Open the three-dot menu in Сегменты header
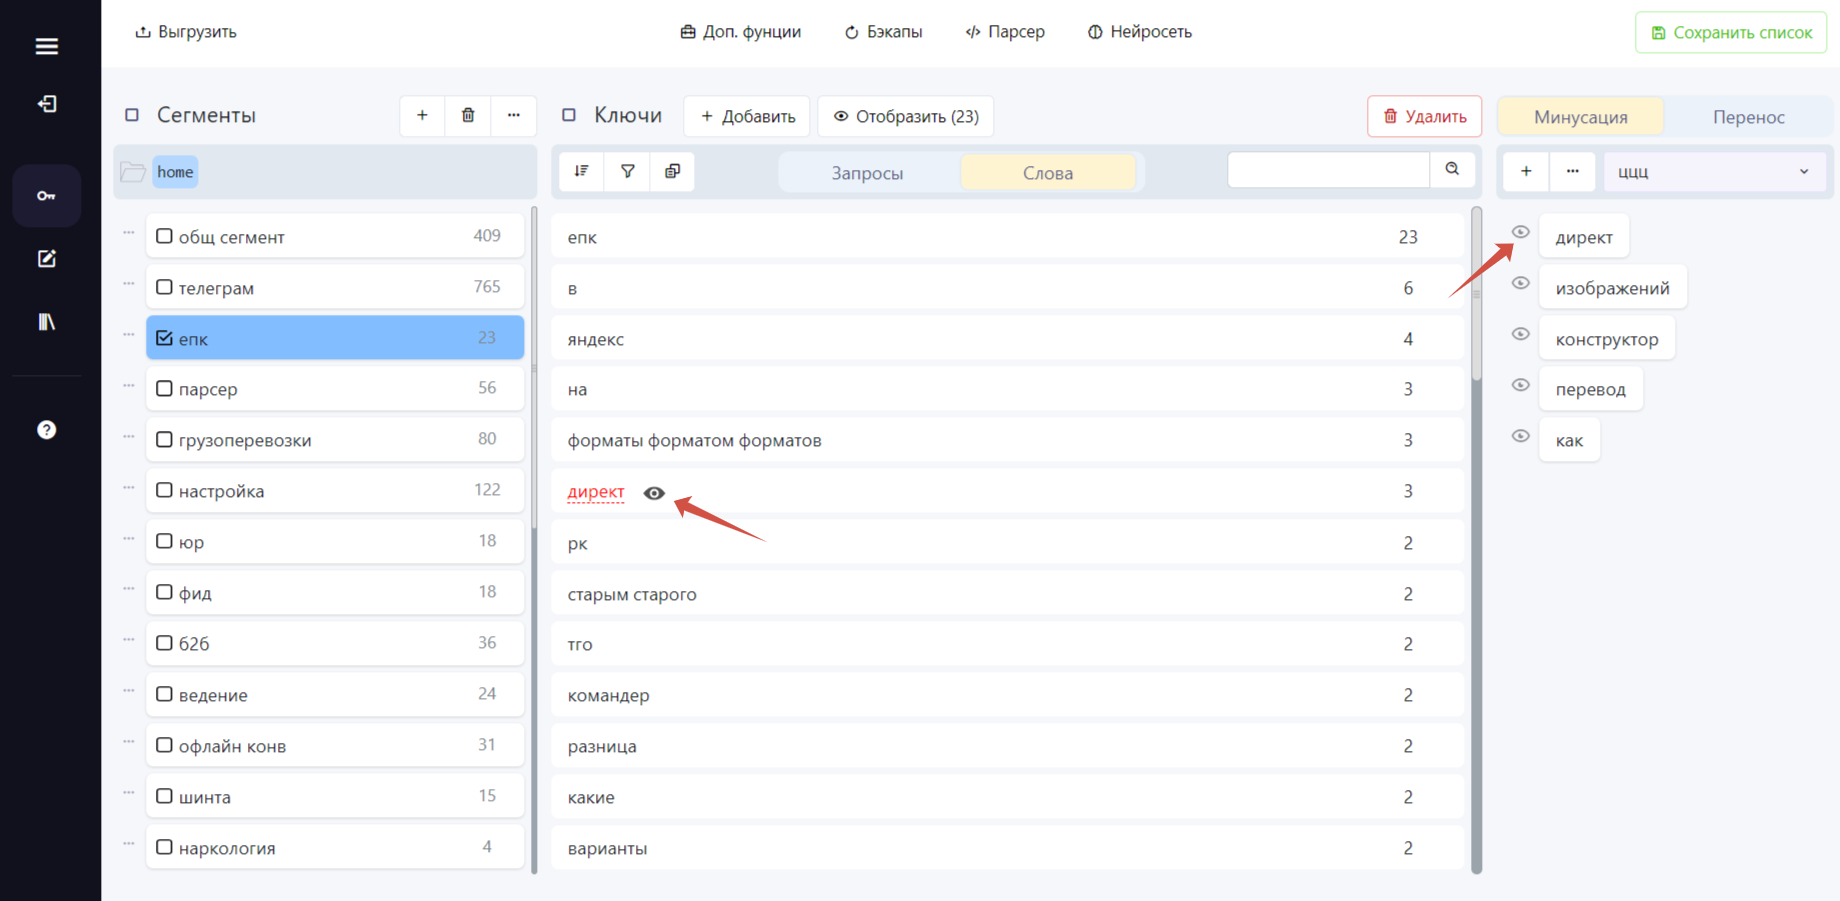 tap(513, 116)
